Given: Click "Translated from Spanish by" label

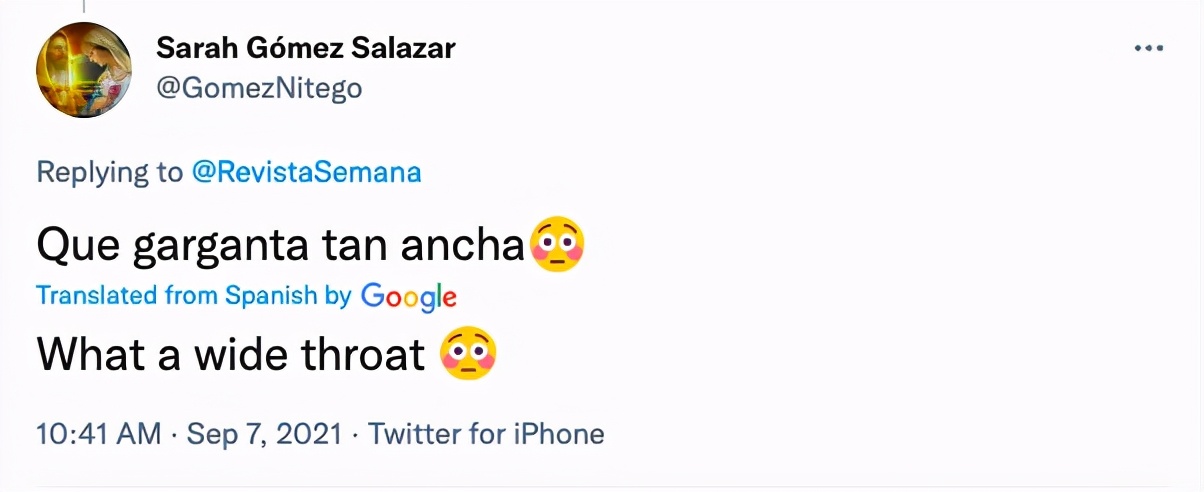Looking at the screenshot, I should coord(193,296).
